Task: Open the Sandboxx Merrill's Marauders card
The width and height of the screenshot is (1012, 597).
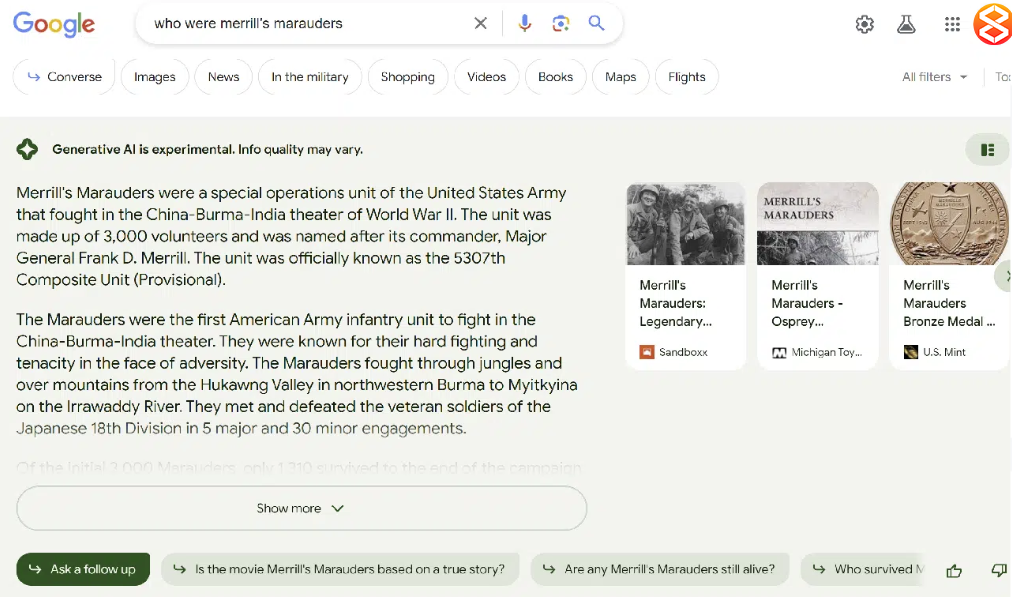Action: coord(685,275)
